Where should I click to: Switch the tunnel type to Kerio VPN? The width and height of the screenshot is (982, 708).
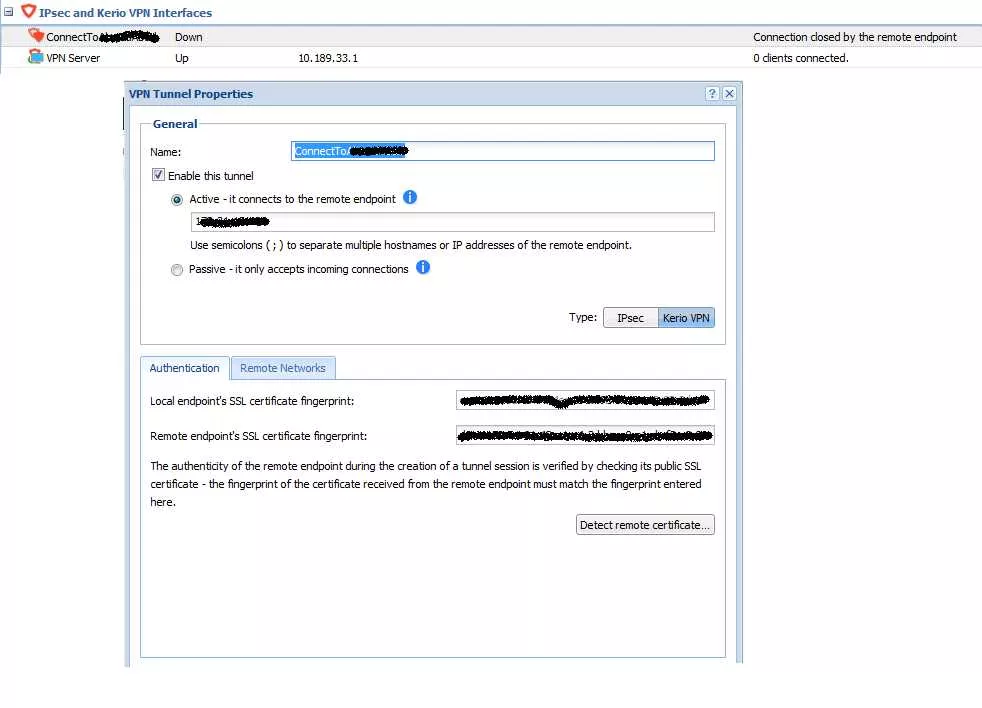686,318
